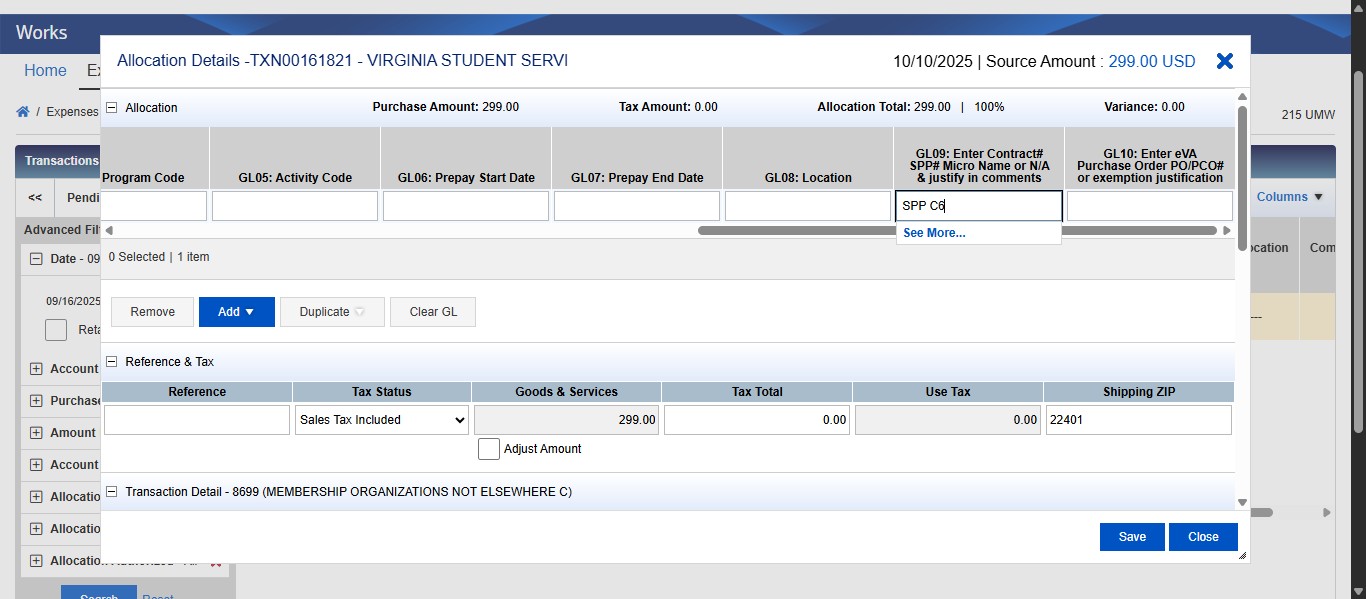
Task: Toggle the checkbox under the Date filter
Action: coord(56,330)
